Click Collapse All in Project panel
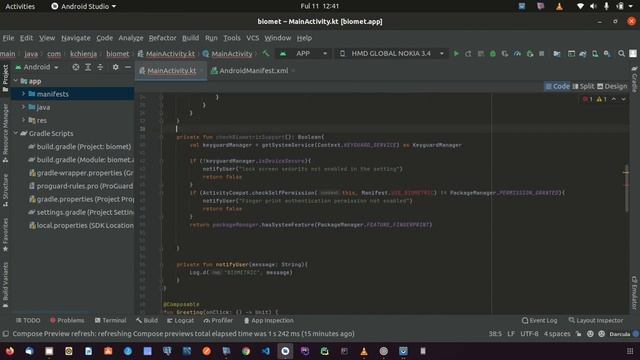Image resolution: width=640 pixels, height=360 pixels. pyautogui.click(x=100, y=67)
